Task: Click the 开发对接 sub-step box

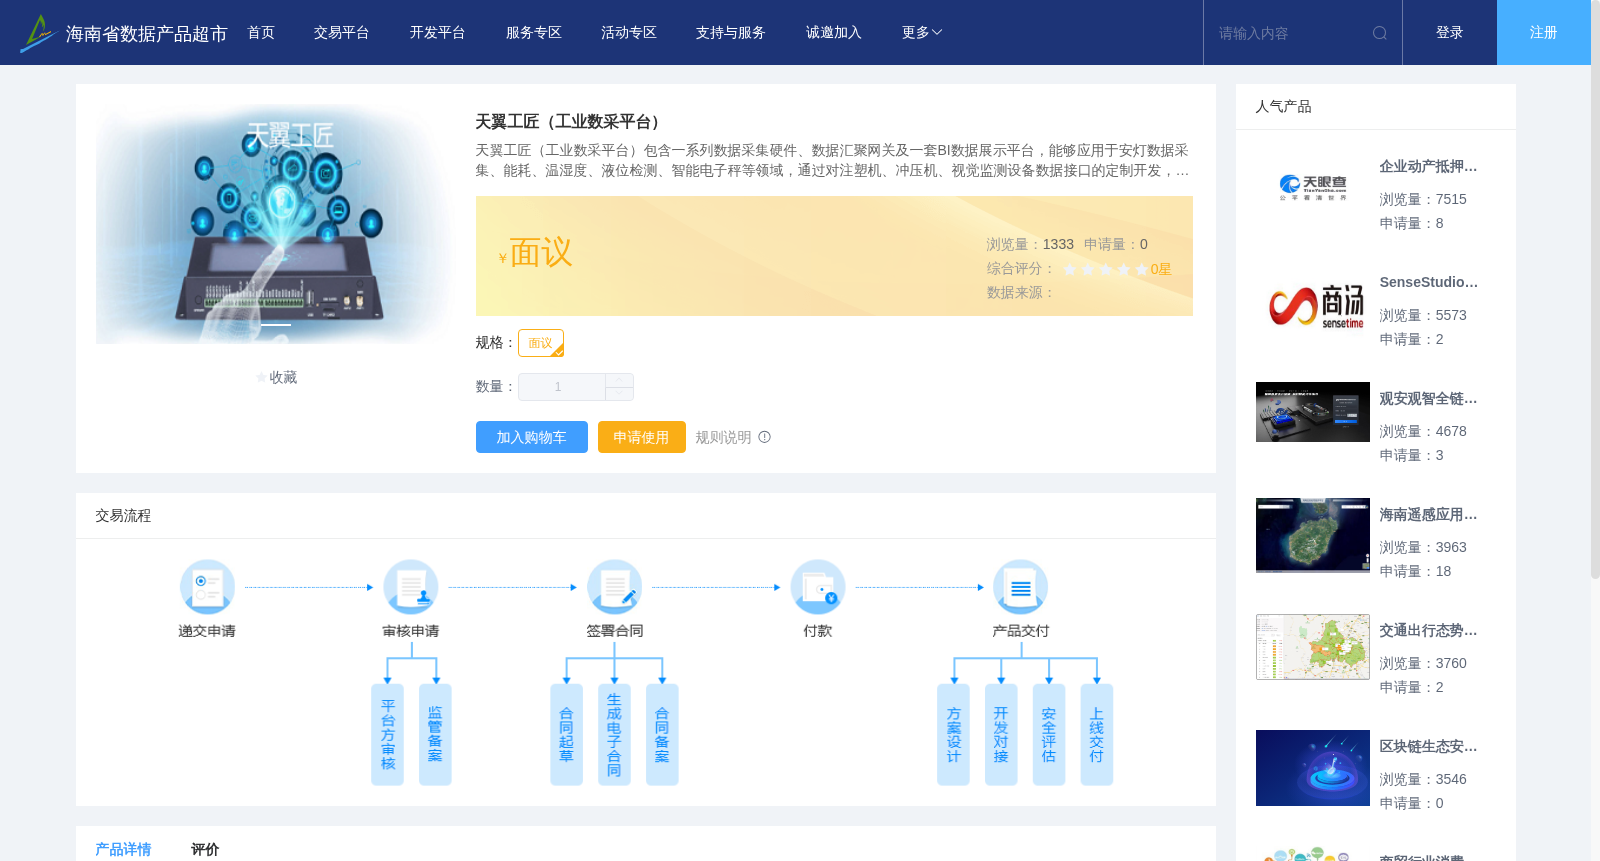Action: [1001, 735]
